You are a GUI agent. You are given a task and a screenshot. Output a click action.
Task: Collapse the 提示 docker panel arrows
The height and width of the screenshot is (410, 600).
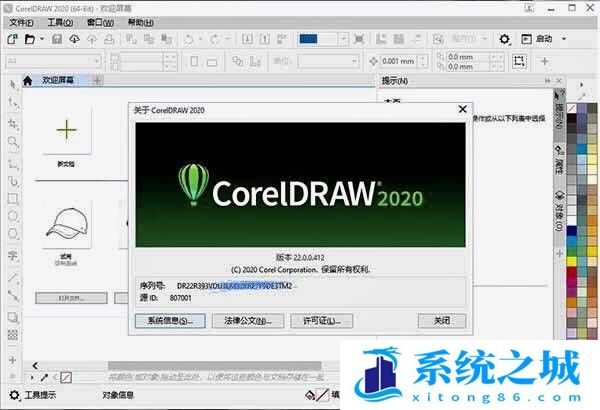pos(548,81)
